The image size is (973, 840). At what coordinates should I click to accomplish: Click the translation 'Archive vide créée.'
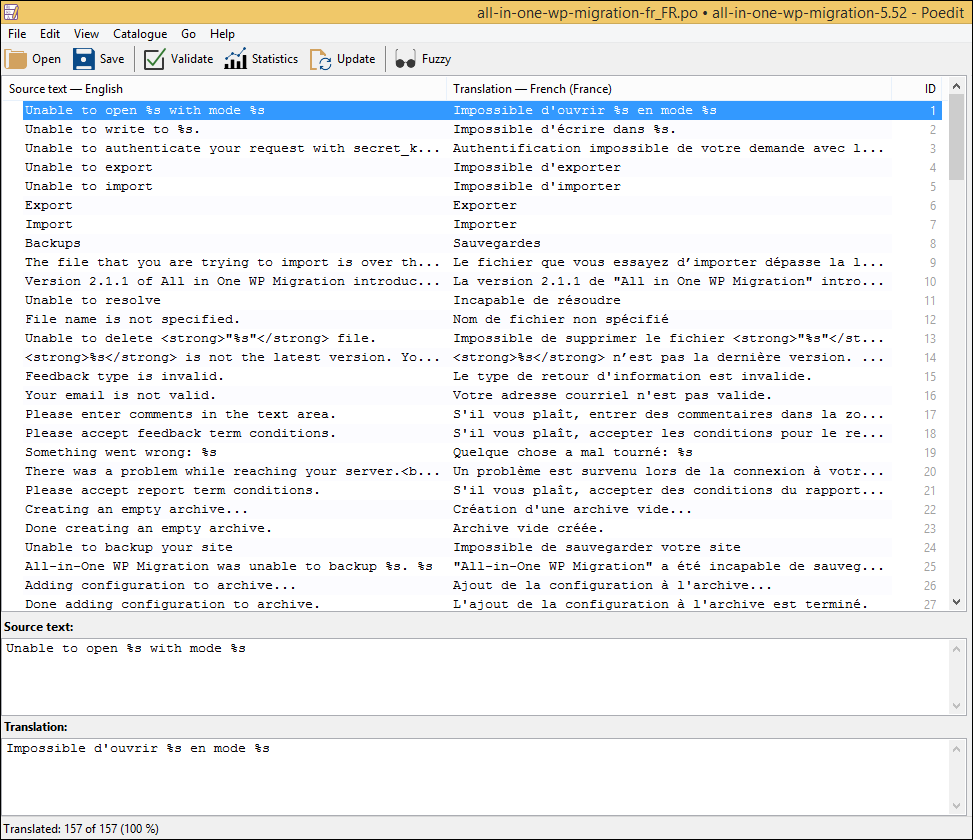(x=528, y=529)
